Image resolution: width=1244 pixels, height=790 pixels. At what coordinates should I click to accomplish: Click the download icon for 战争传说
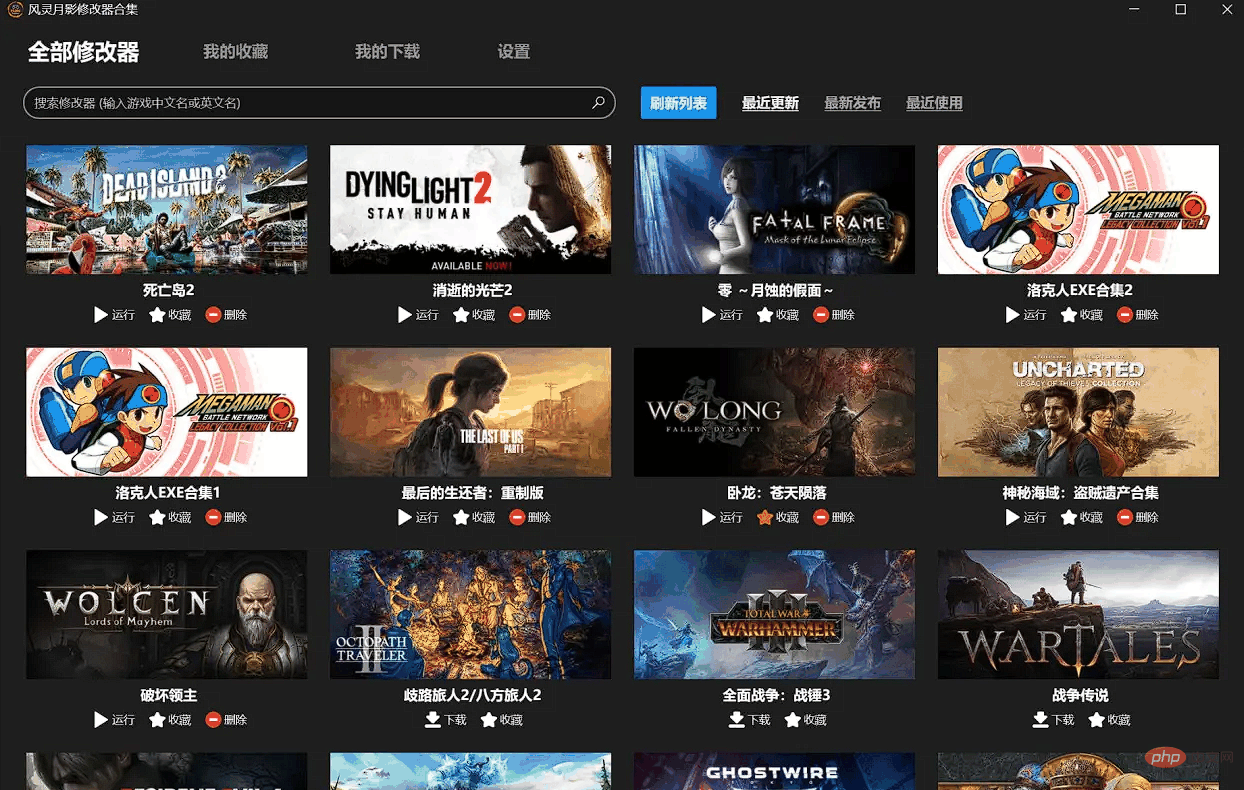[x=1041, y=720]
